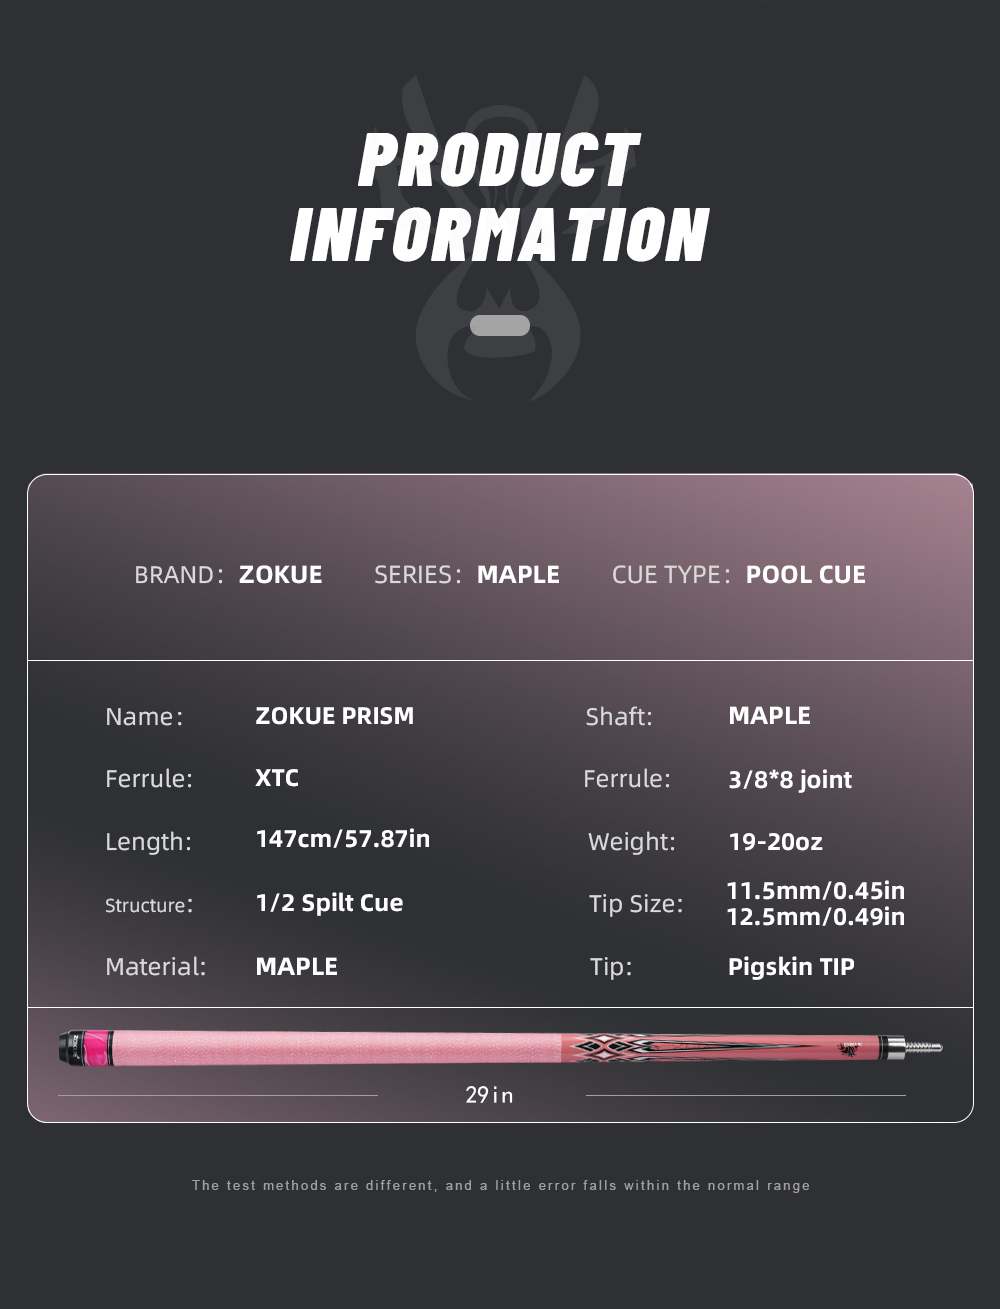Select the ZOKUE brand value
The height and width of the screenshot is (1309, 1000).
(280, 575)
